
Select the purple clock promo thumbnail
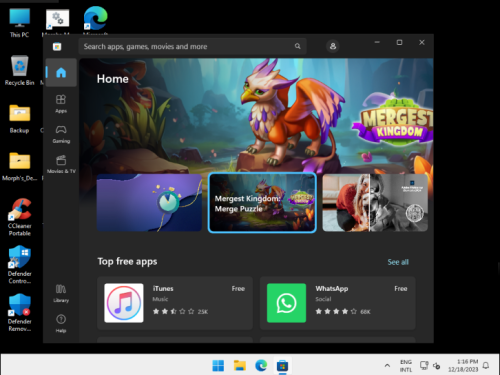click(x=149, y=203)
